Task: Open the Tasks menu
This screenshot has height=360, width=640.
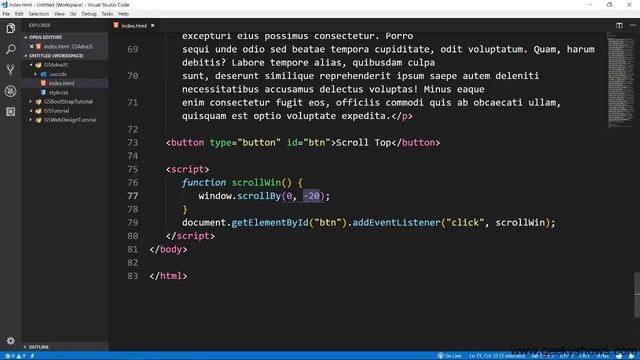Action: [107, 14]
